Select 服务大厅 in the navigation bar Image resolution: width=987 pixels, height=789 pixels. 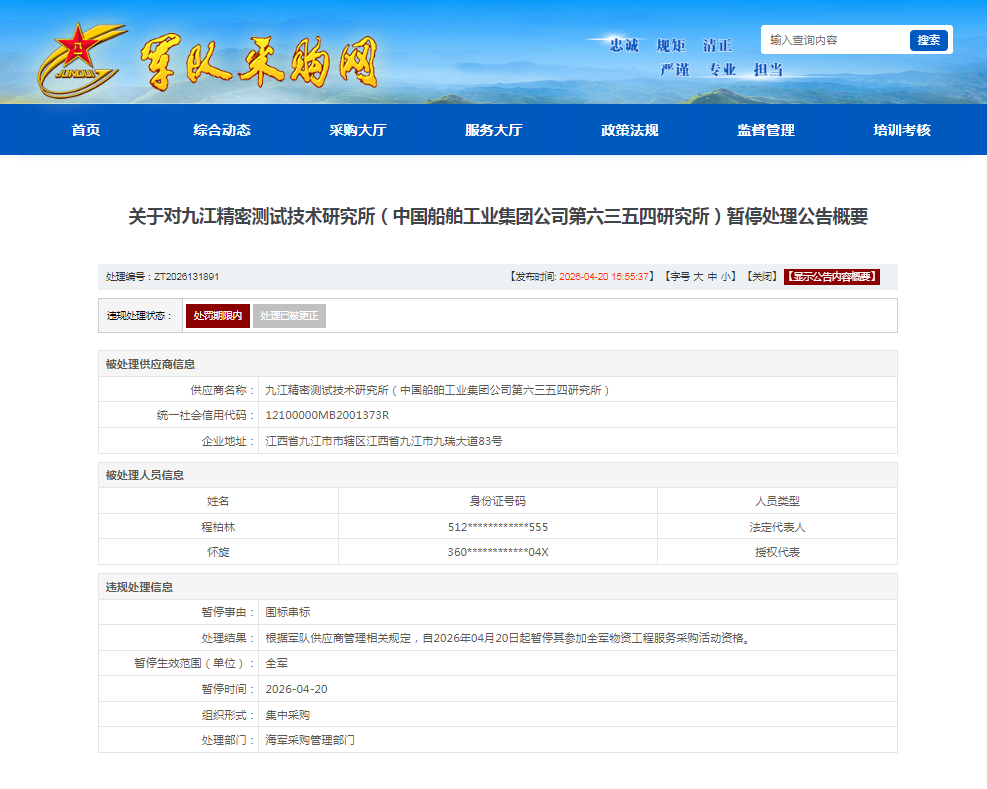[x=494, y=130]
